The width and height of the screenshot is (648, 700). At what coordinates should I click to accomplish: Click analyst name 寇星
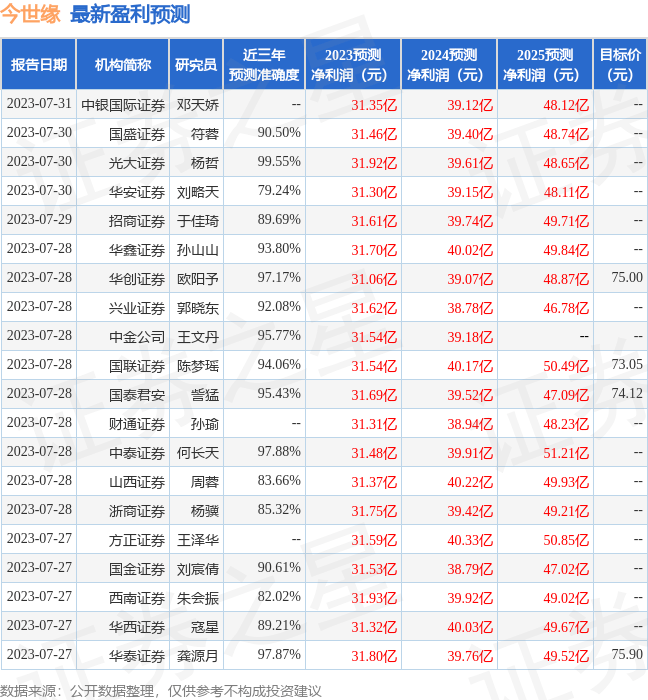pos(205,628)
